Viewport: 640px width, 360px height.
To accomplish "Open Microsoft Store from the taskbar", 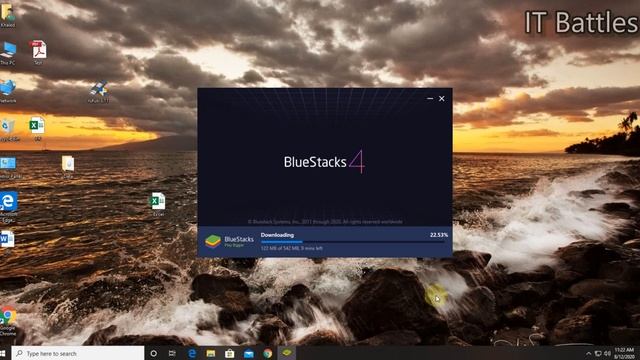I will 229,353.
